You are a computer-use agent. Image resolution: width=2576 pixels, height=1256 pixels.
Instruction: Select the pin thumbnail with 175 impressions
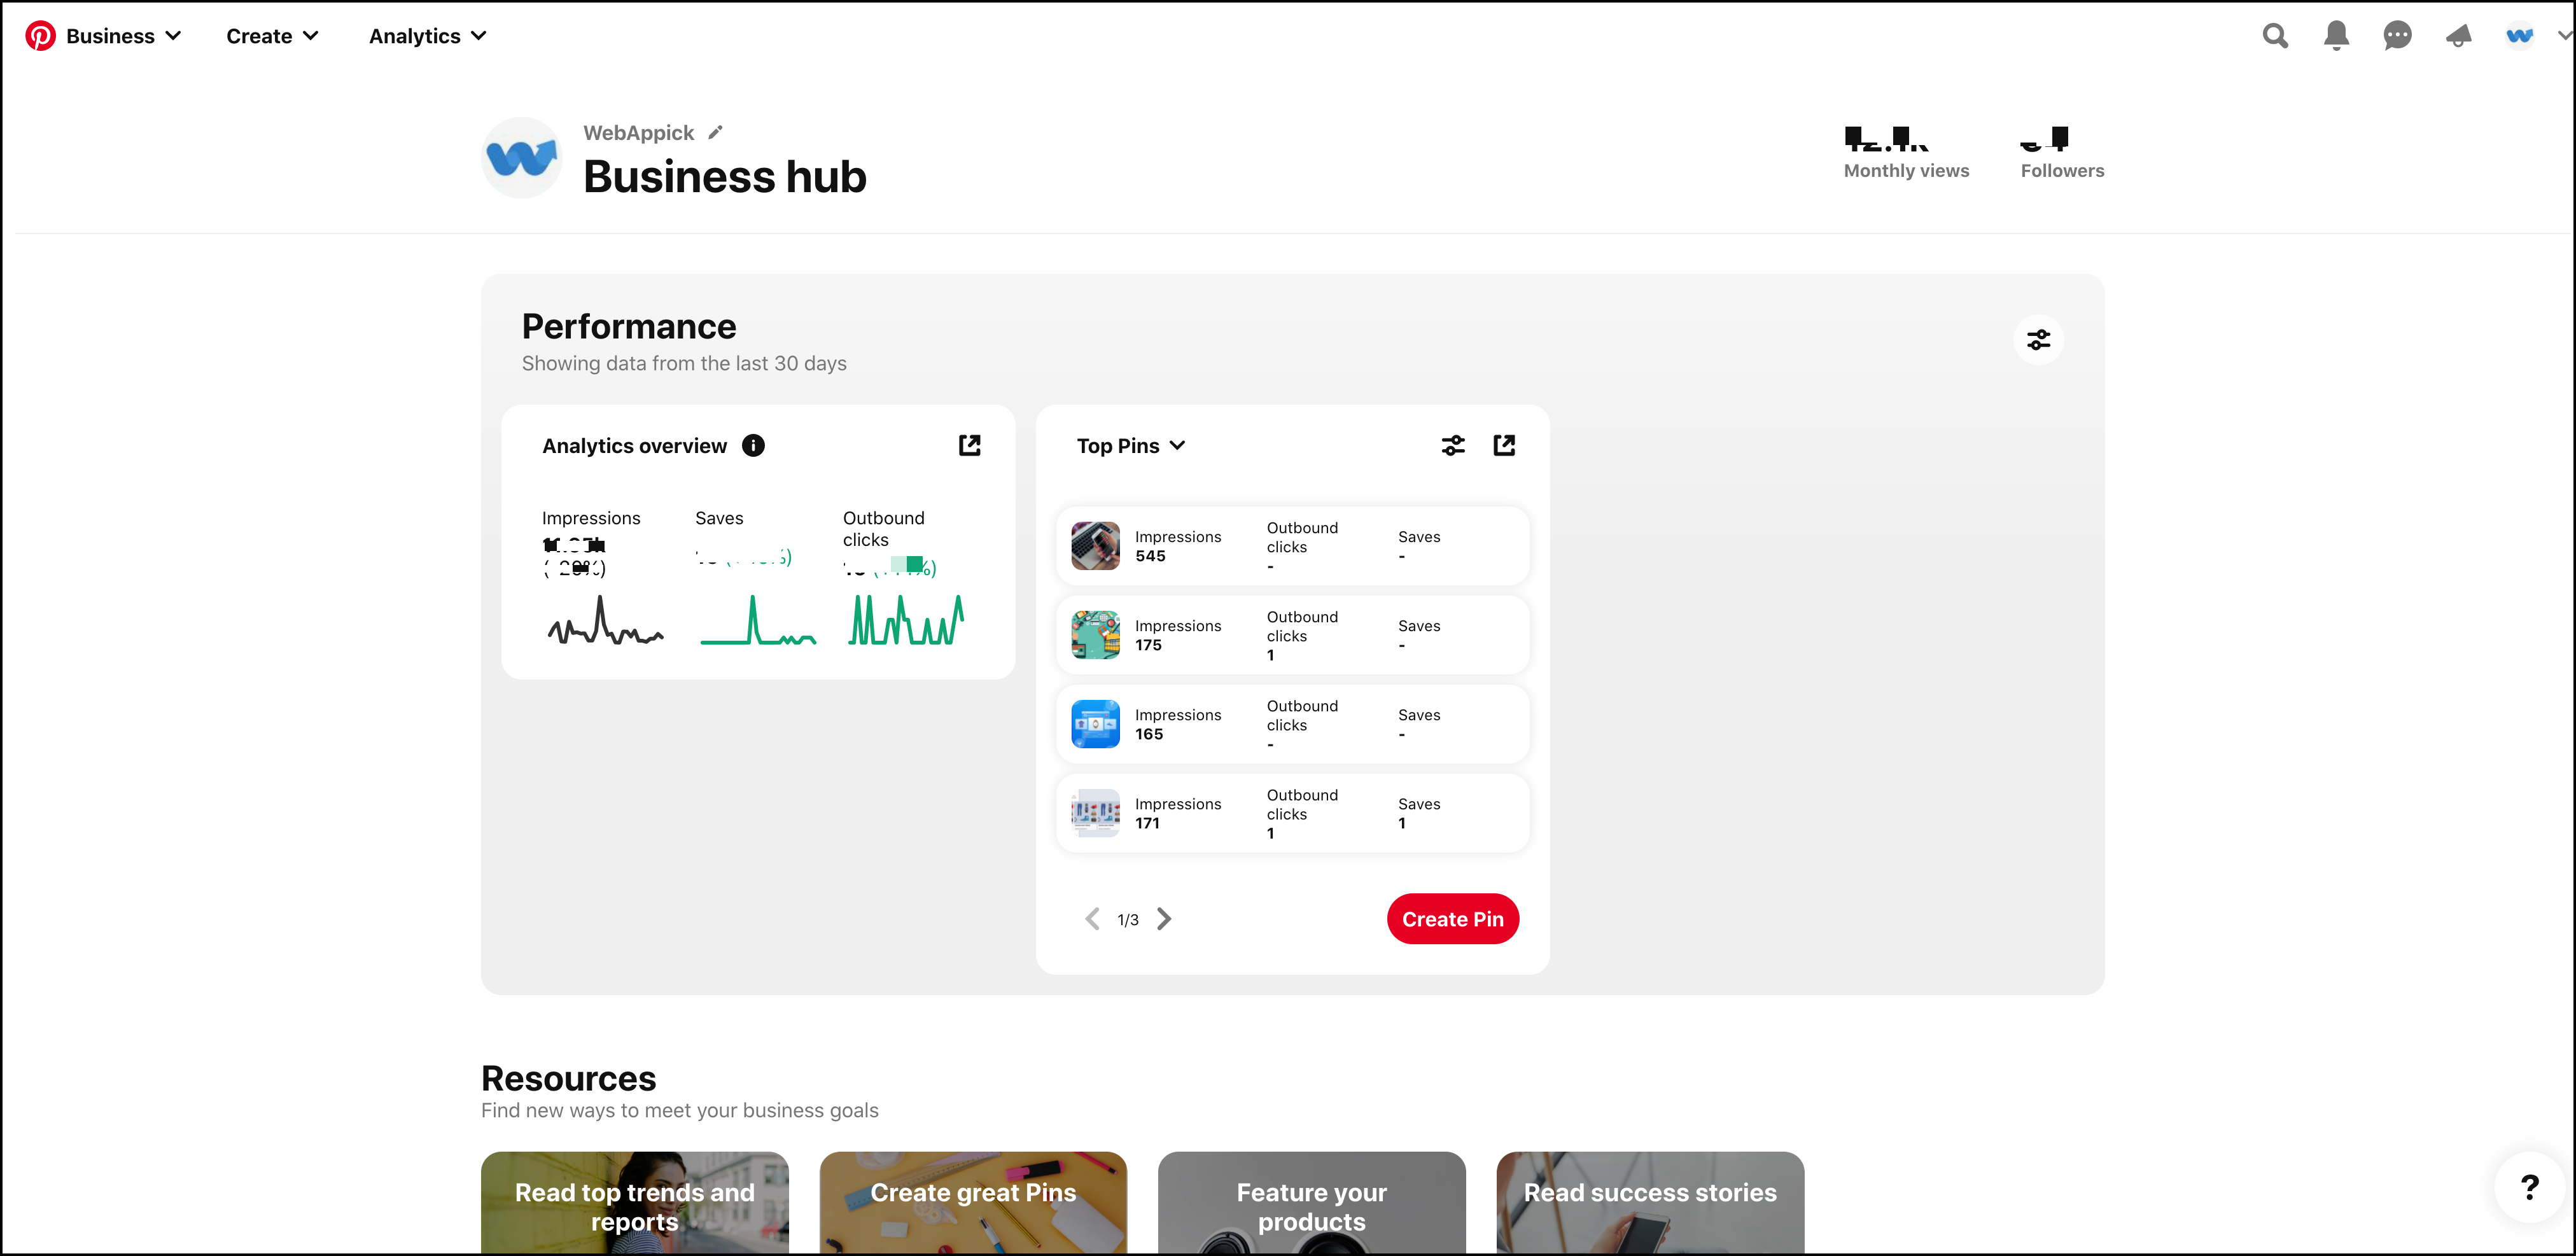coord(1095,635)
